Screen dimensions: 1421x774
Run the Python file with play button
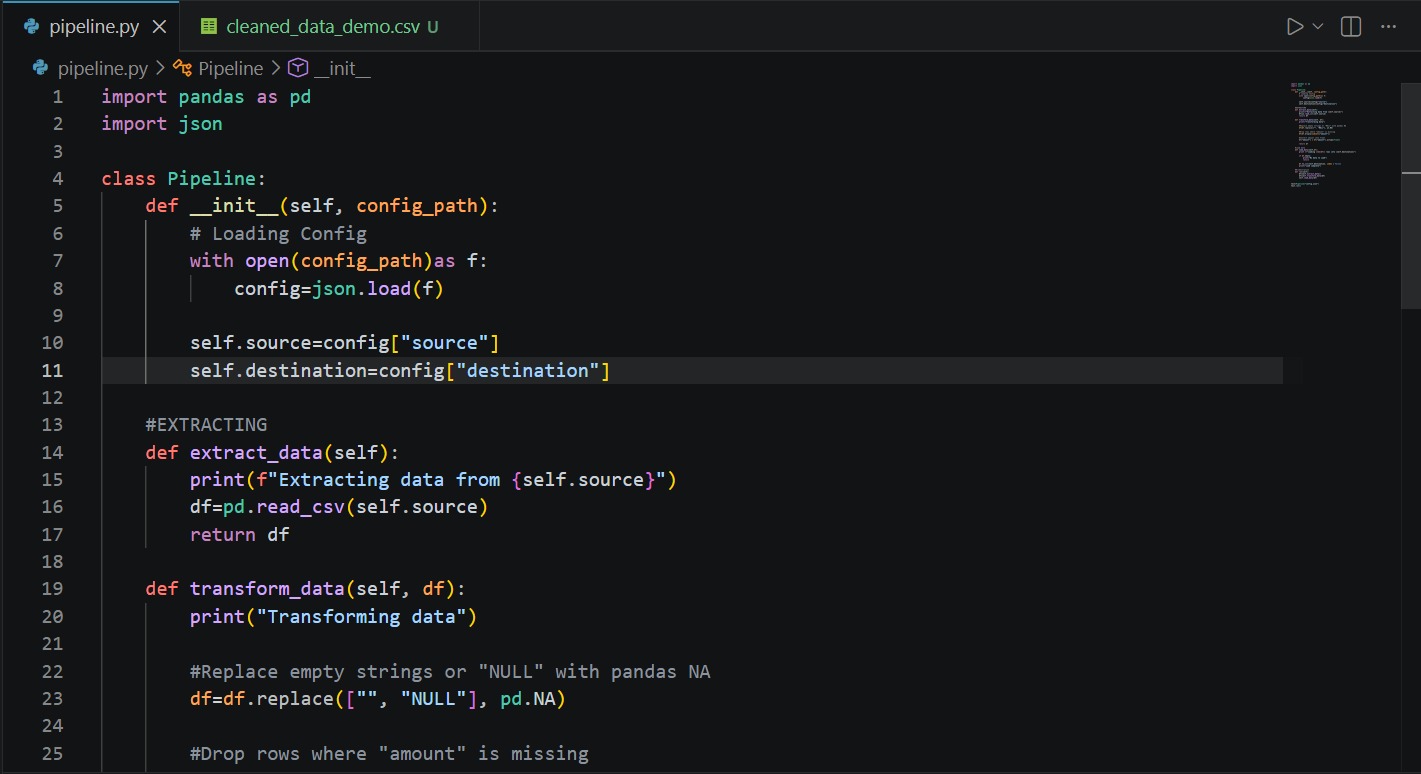pos(1295,27)
